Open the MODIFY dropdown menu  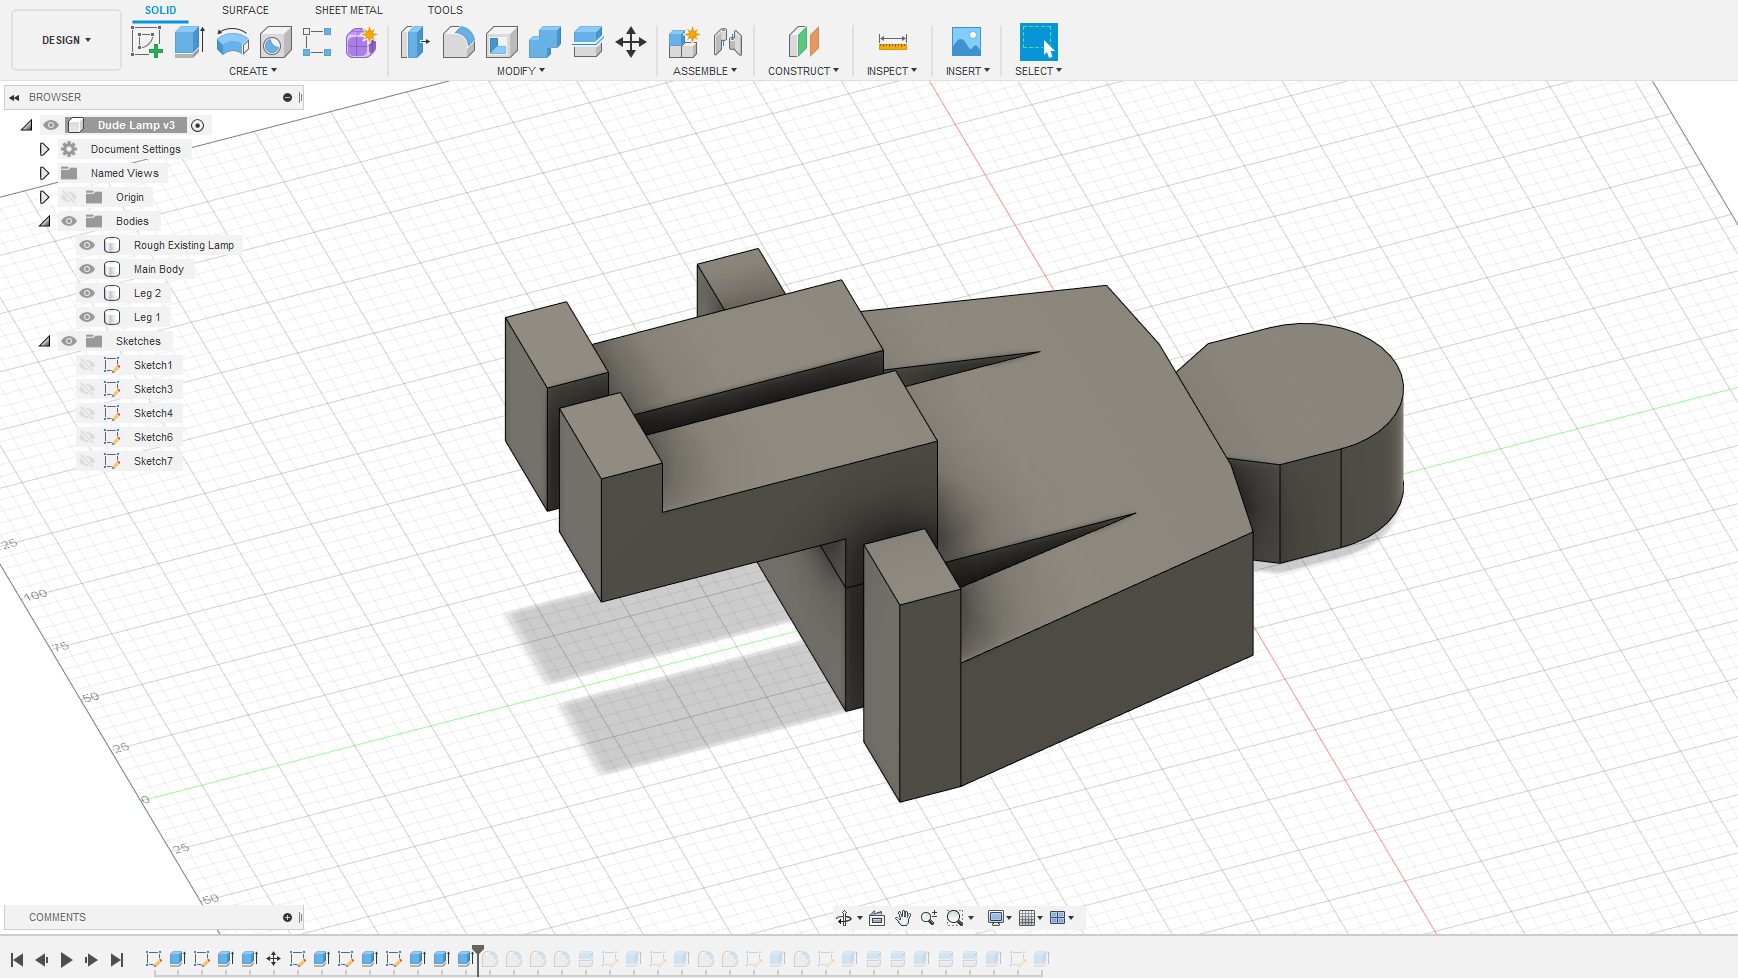click(x=521, y=71)
